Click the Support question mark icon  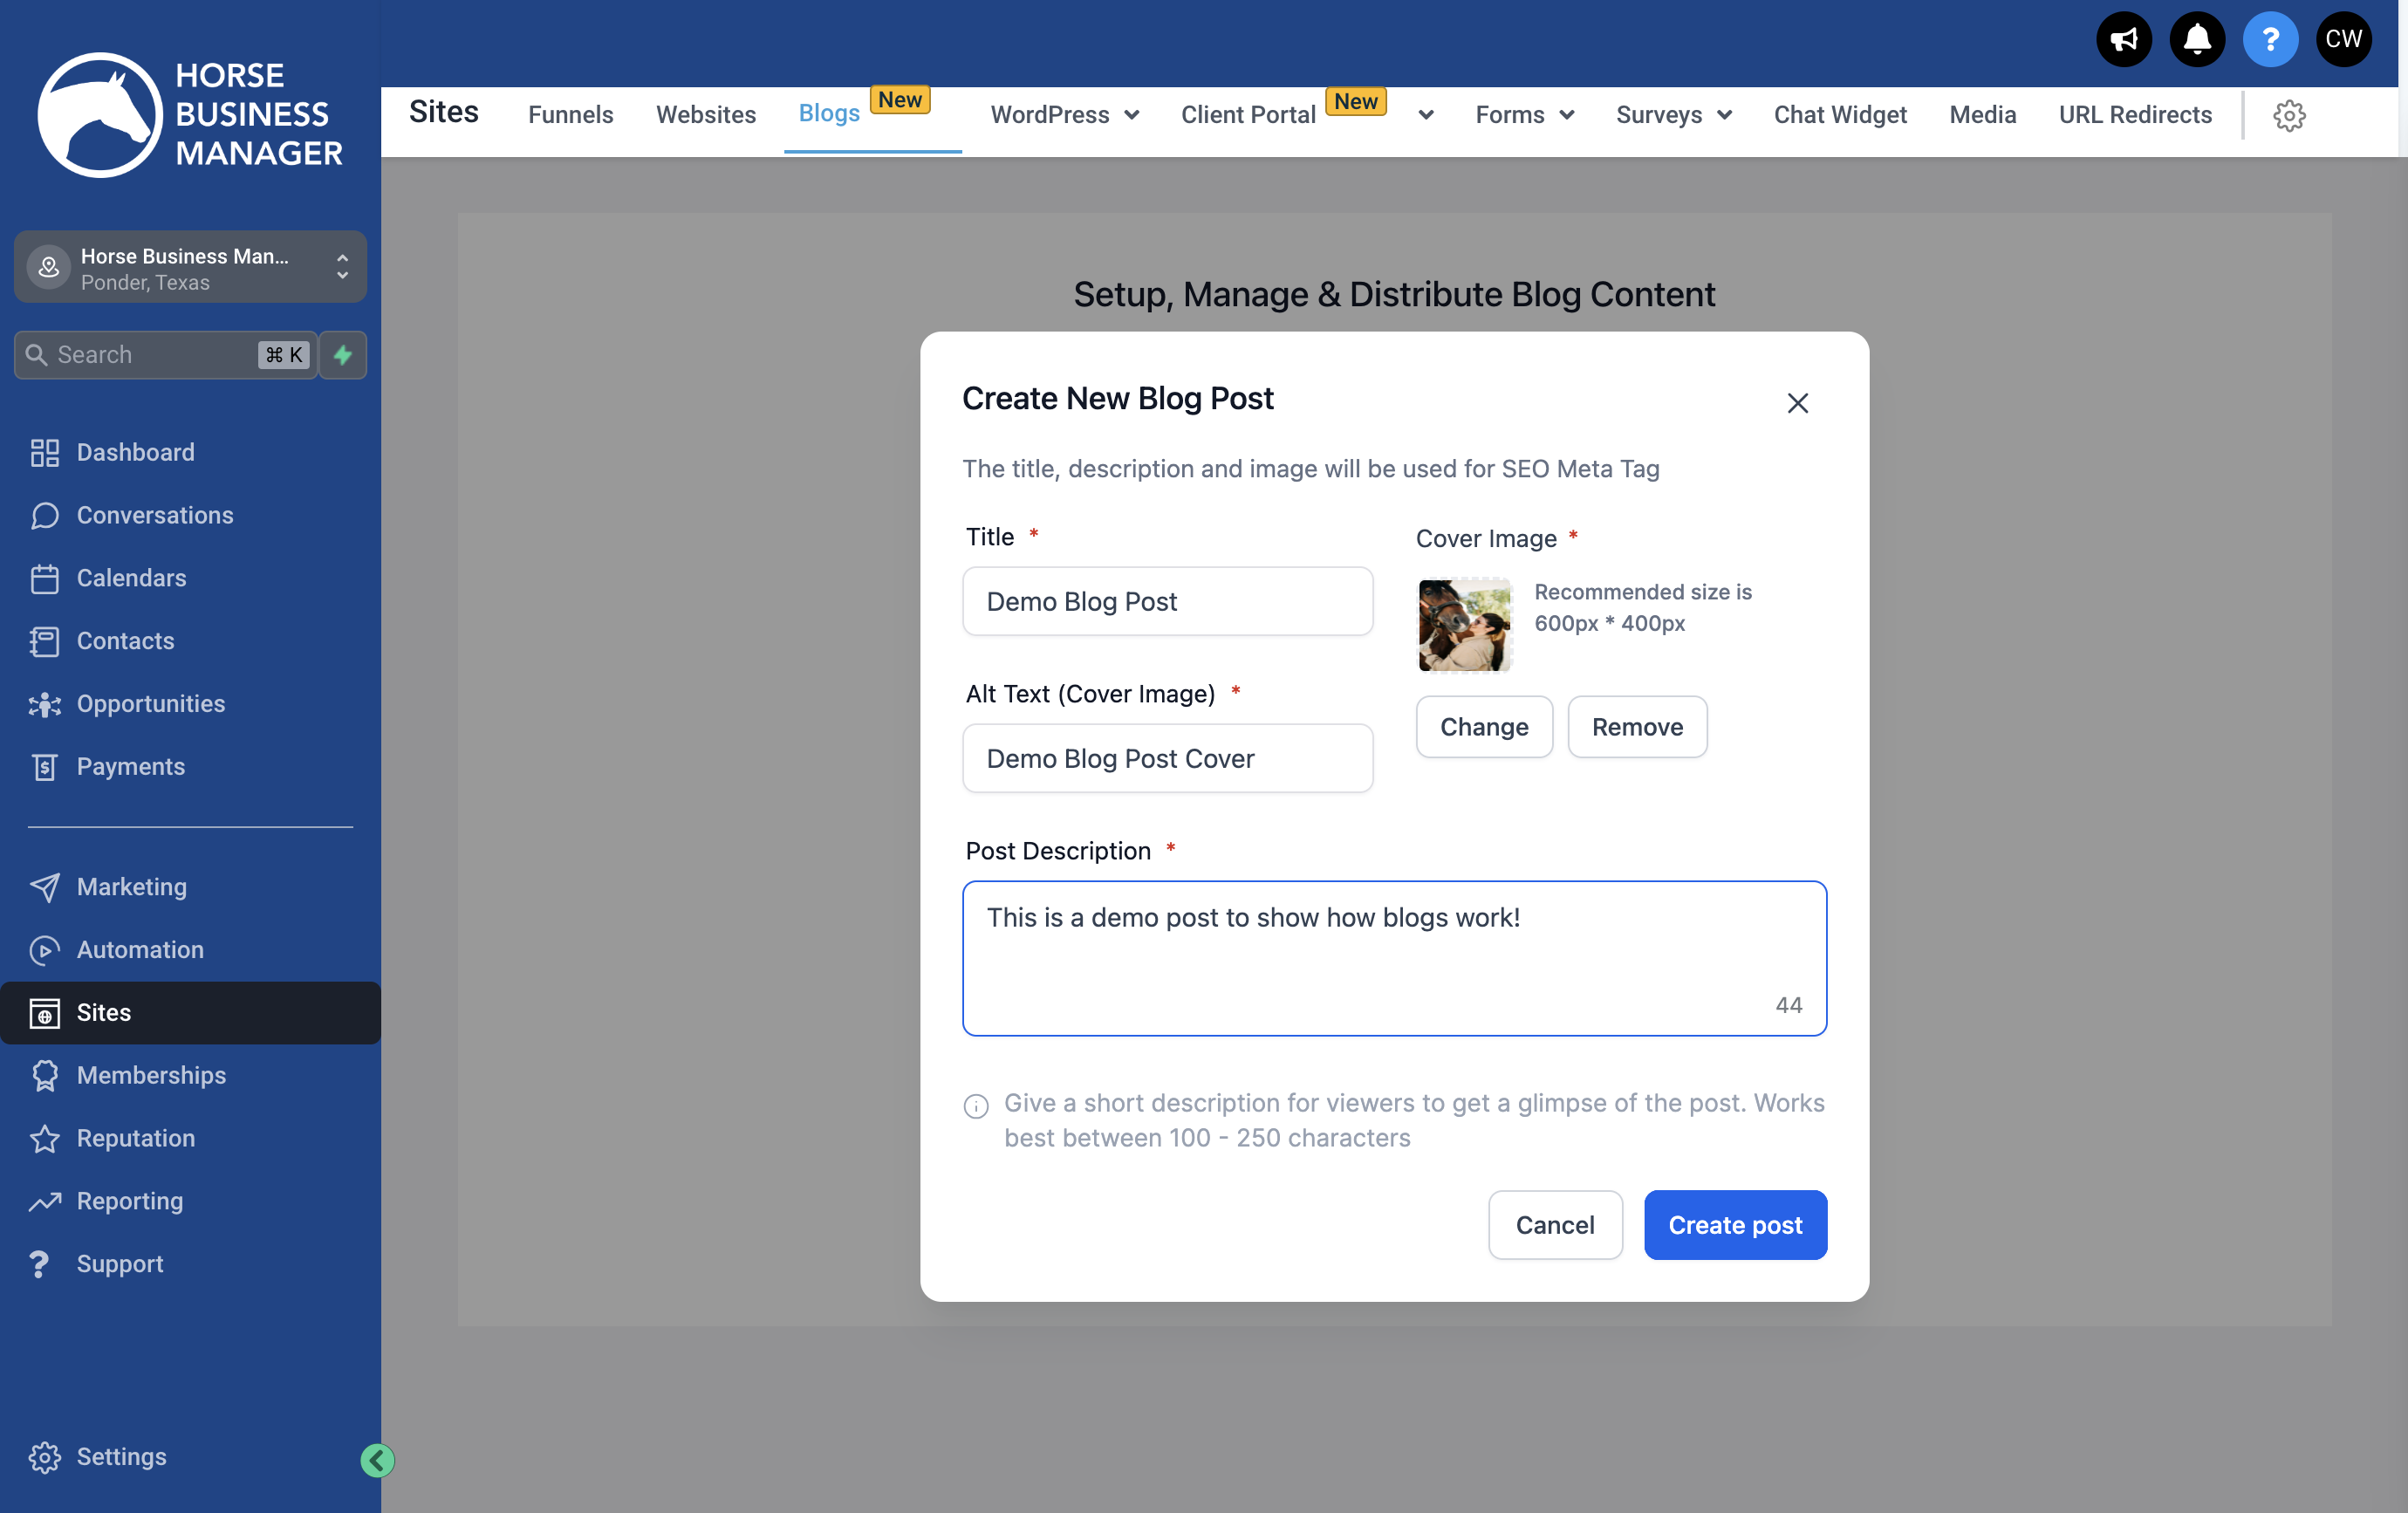[39, 1264]
